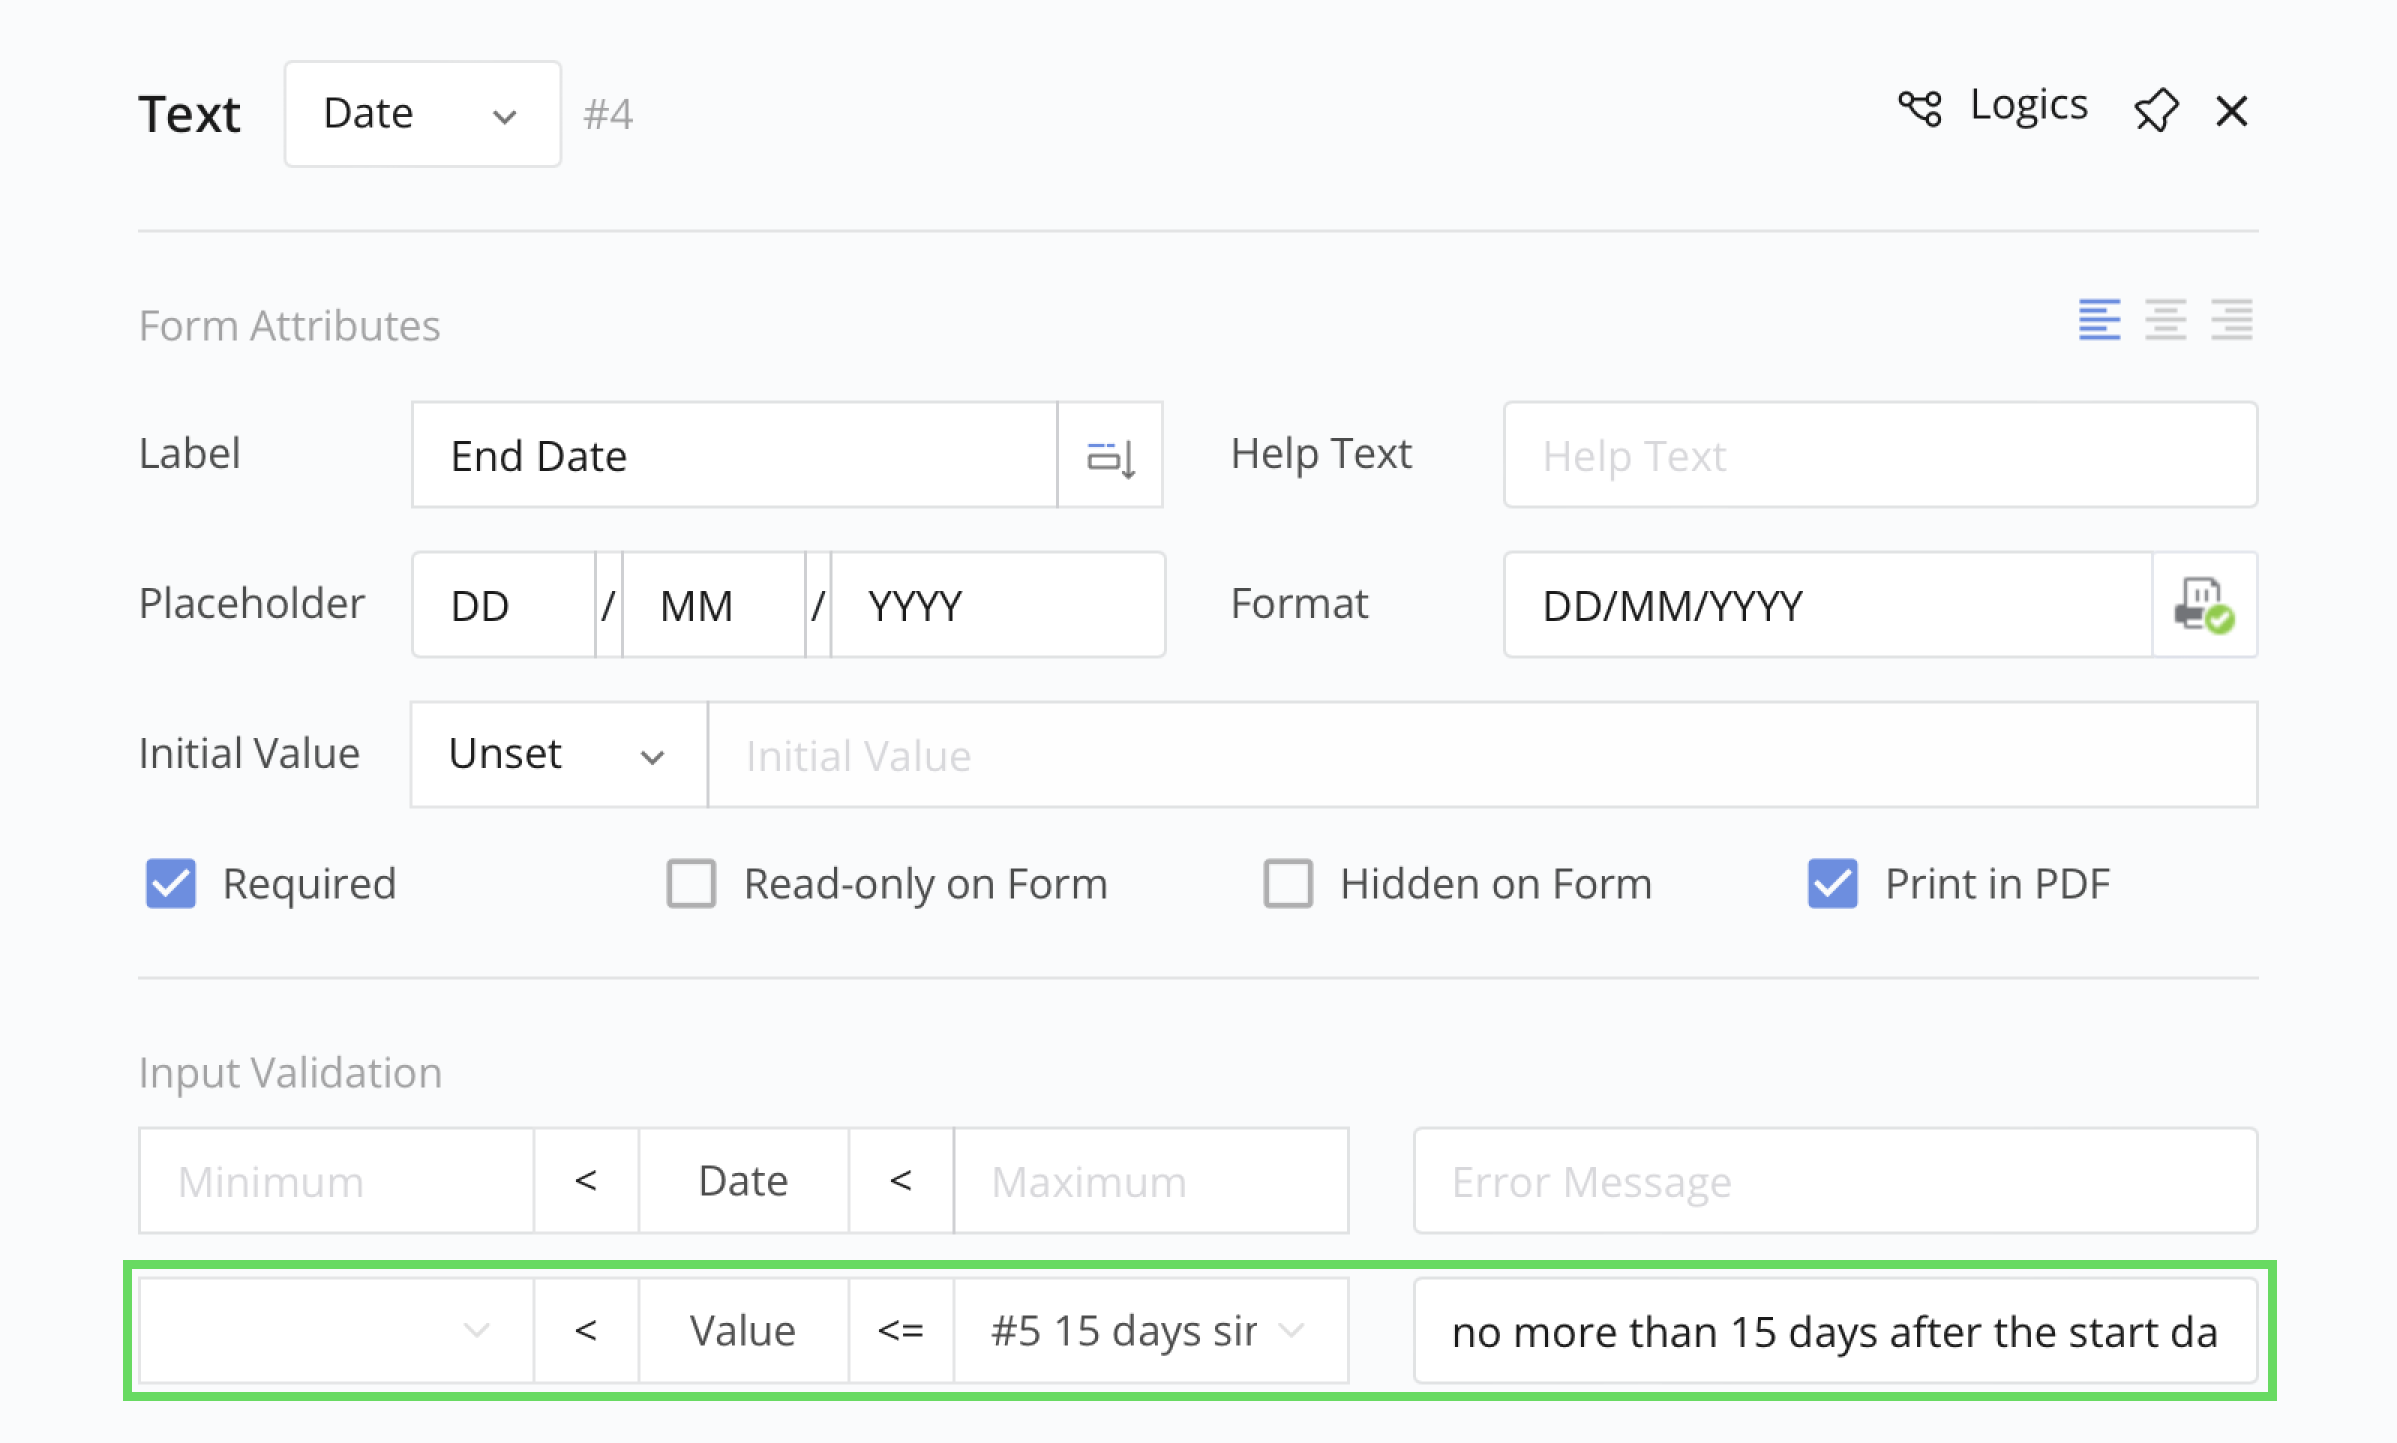The image size is (2397, 1443).
Task: Pin the properties panel
Action: click(2155, 110)
